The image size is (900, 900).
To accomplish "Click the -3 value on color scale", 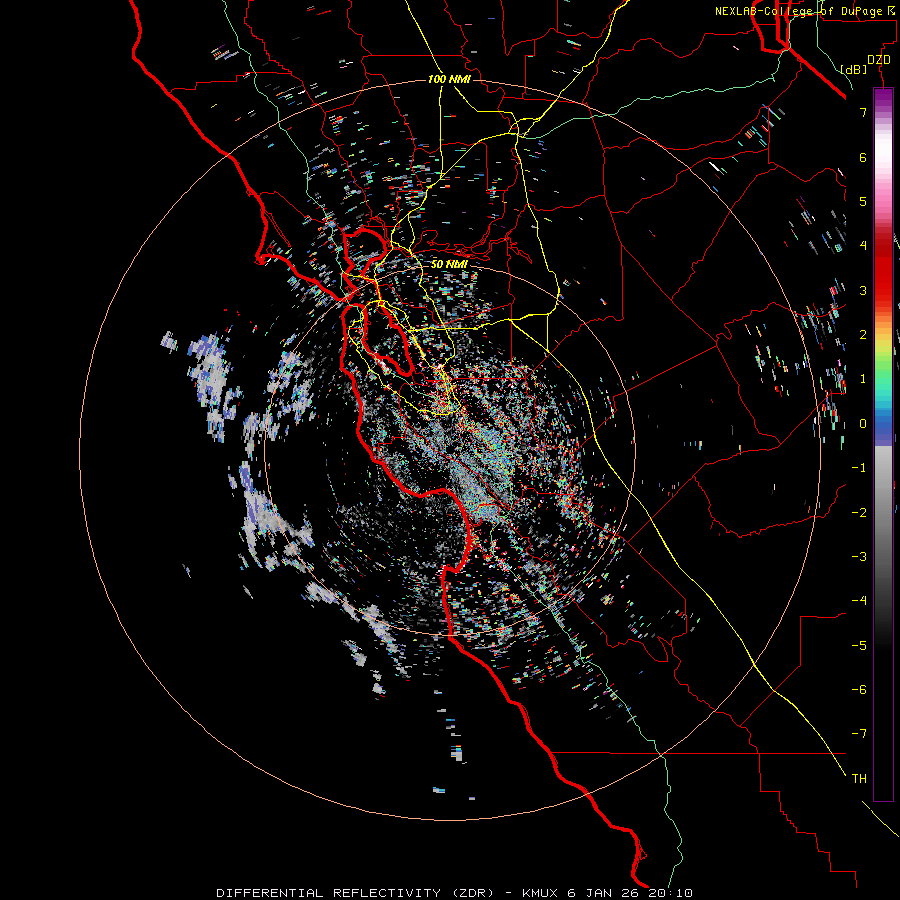I will point(859,557).
